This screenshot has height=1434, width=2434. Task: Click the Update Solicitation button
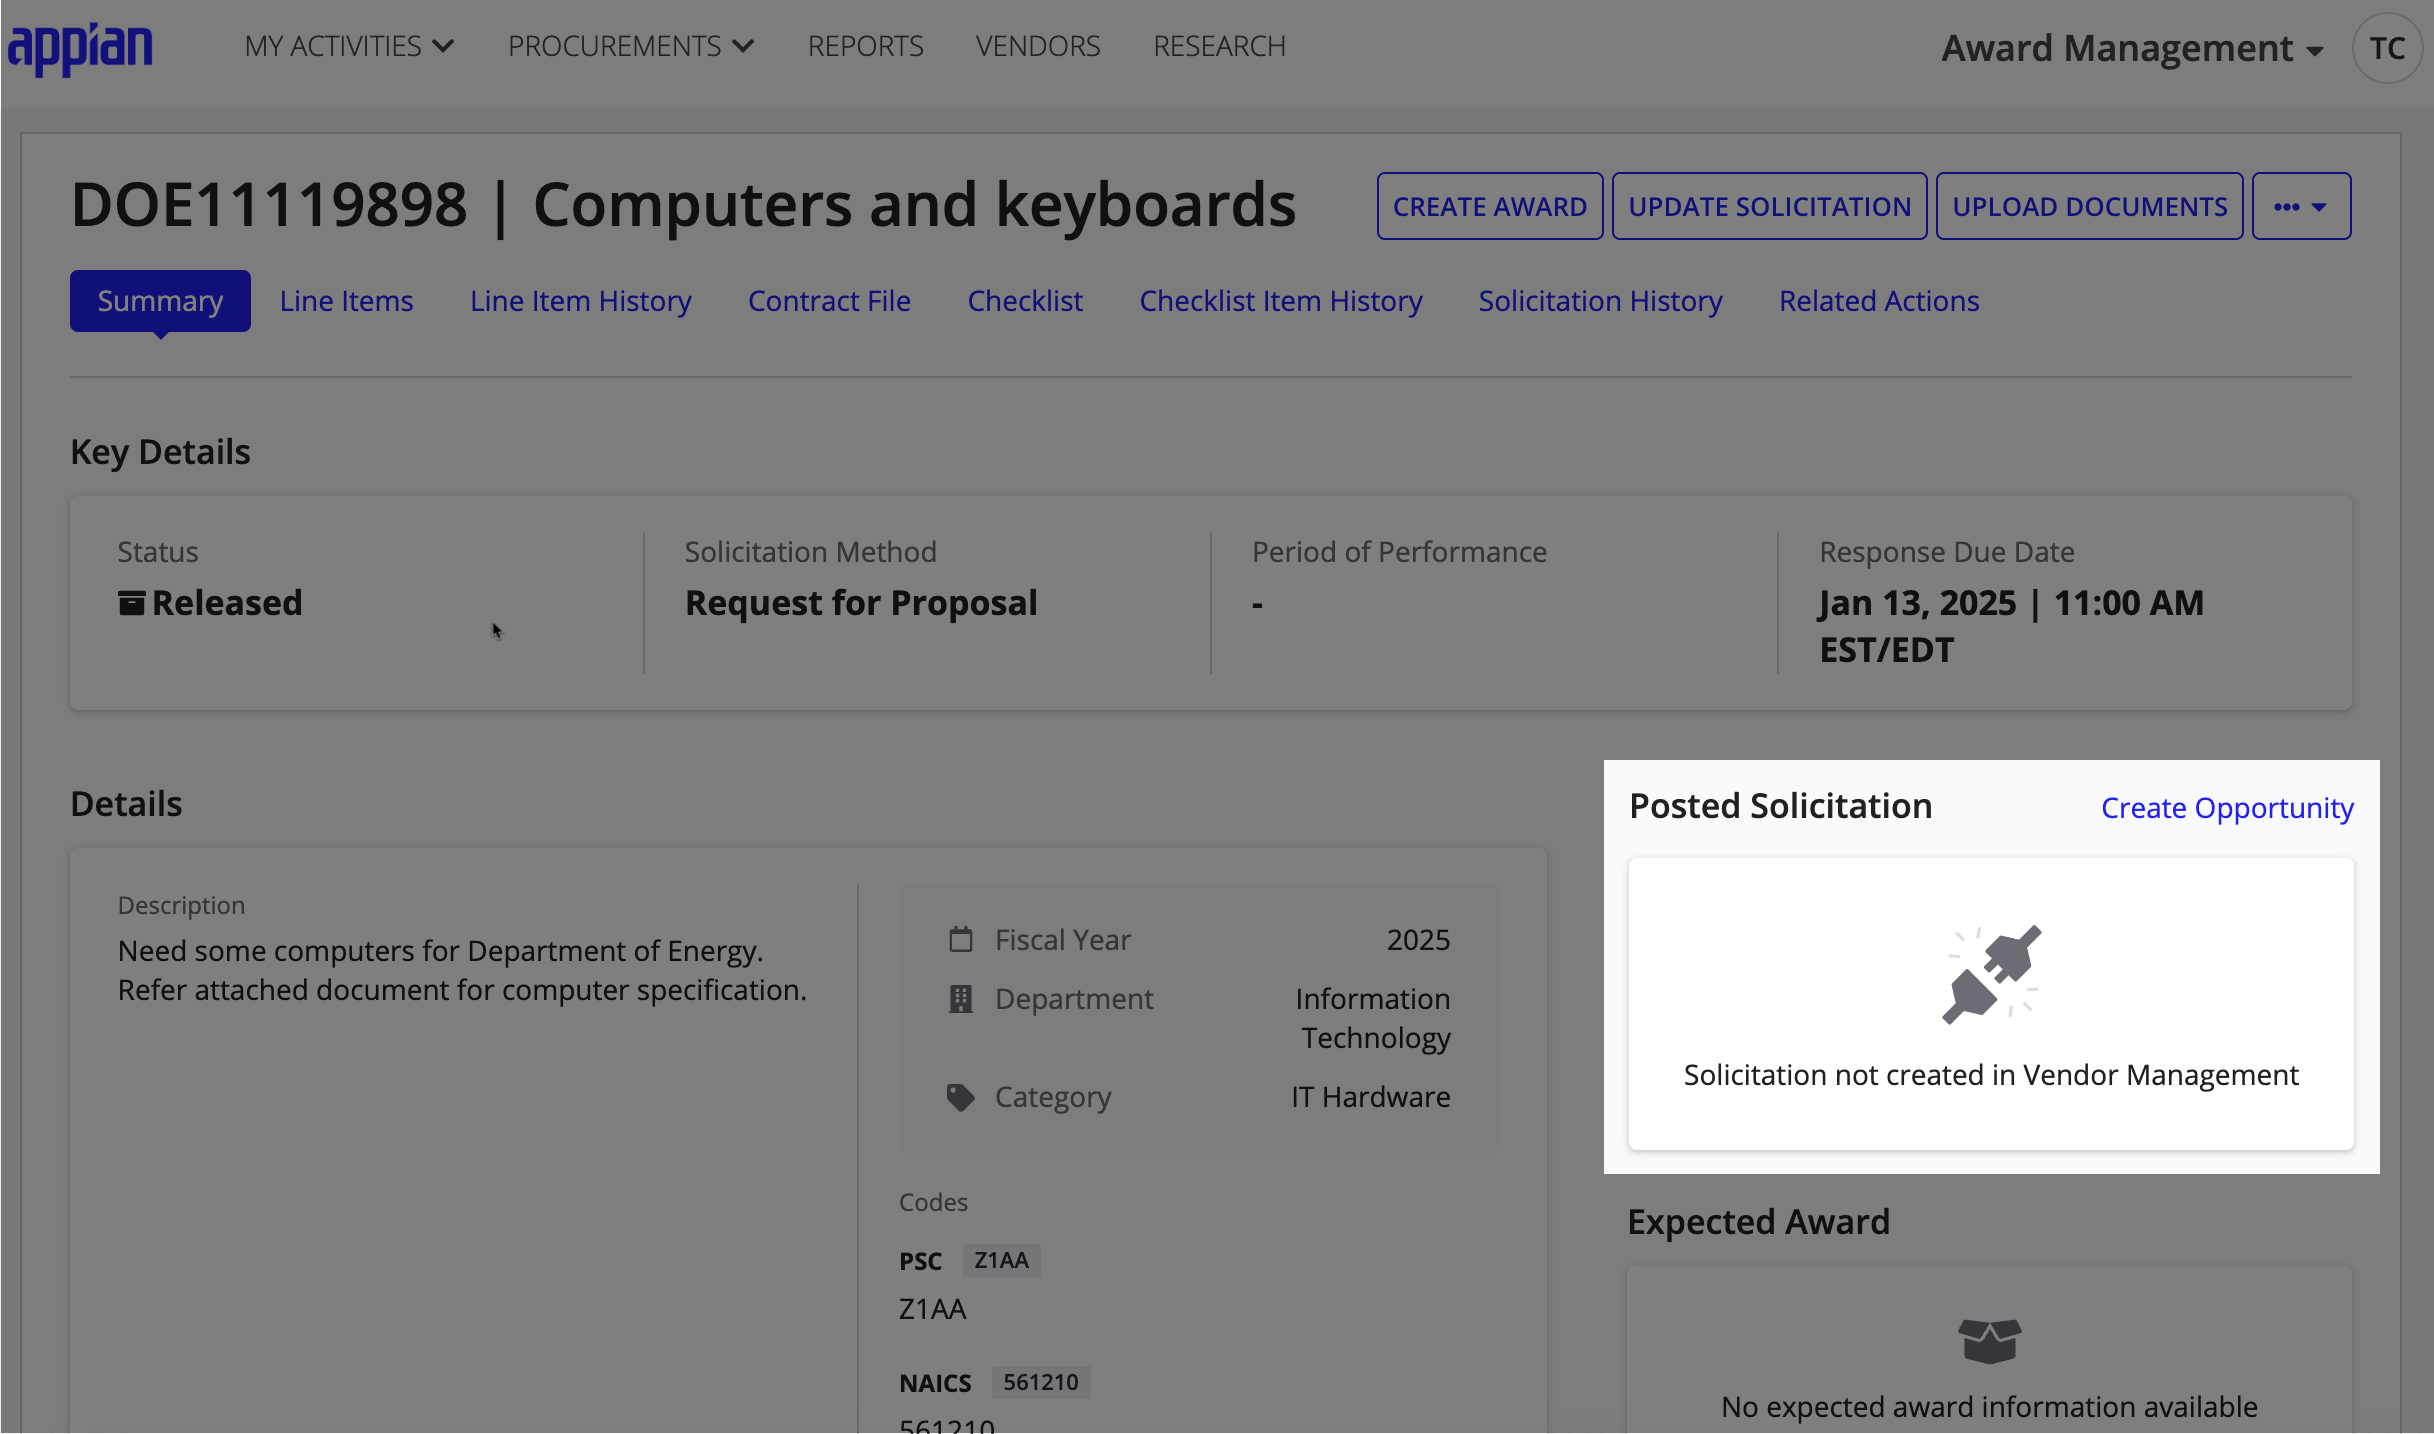point(1770,205)
